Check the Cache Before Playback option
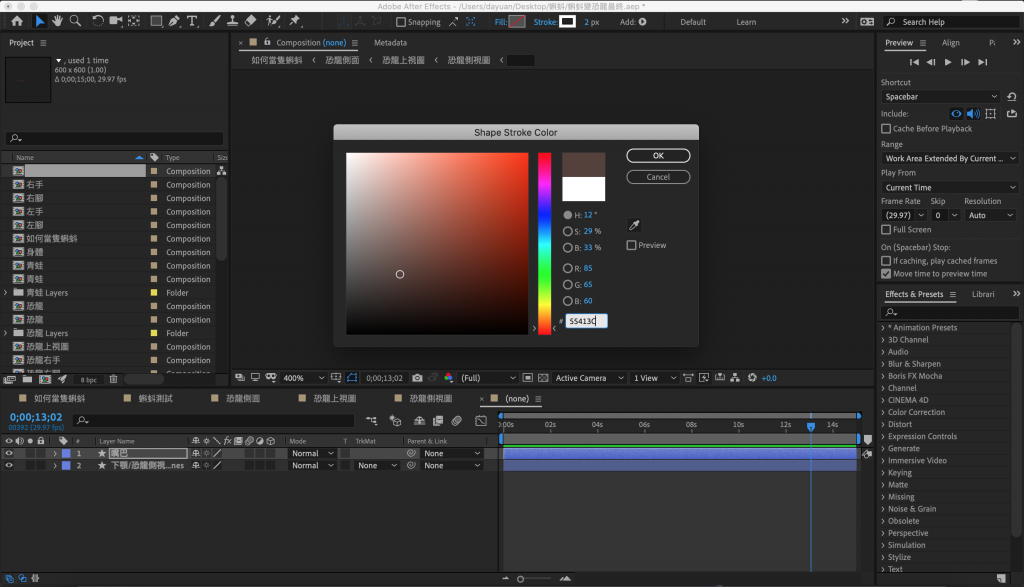This screenshot has width=1024, height=587. 886,129
